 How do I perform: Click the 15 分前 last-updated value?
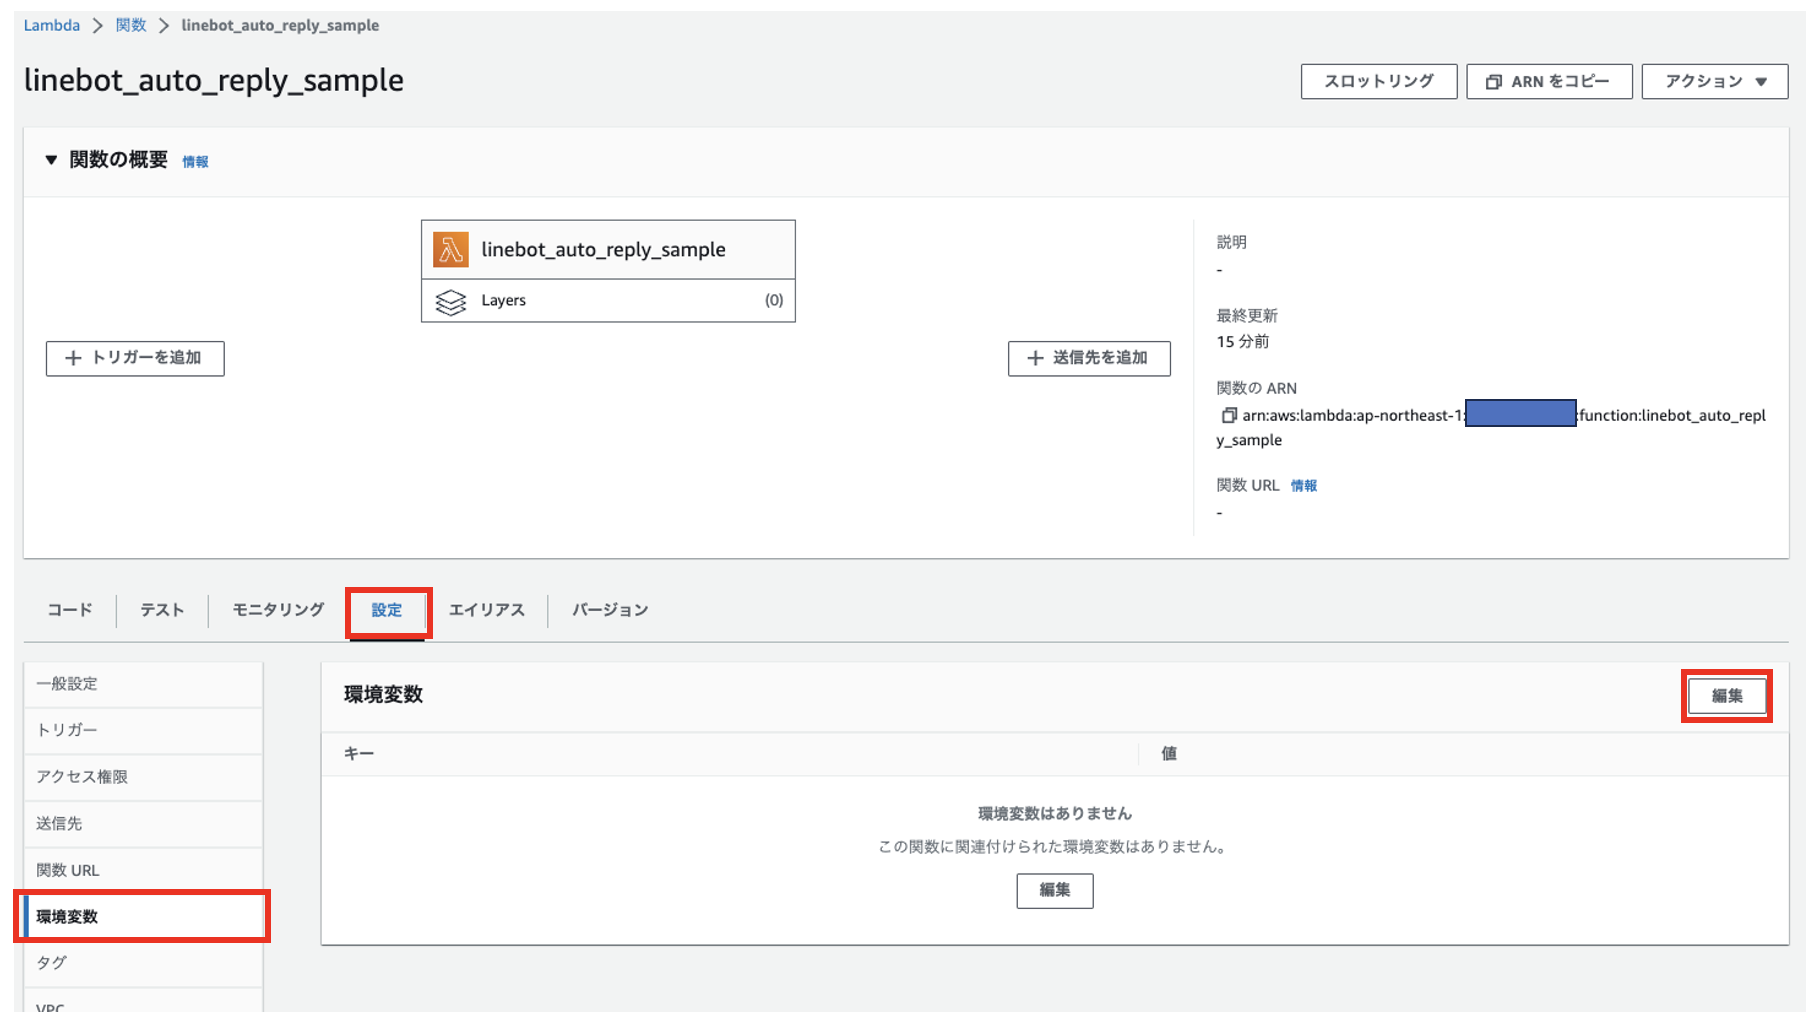pos(1243,342)
